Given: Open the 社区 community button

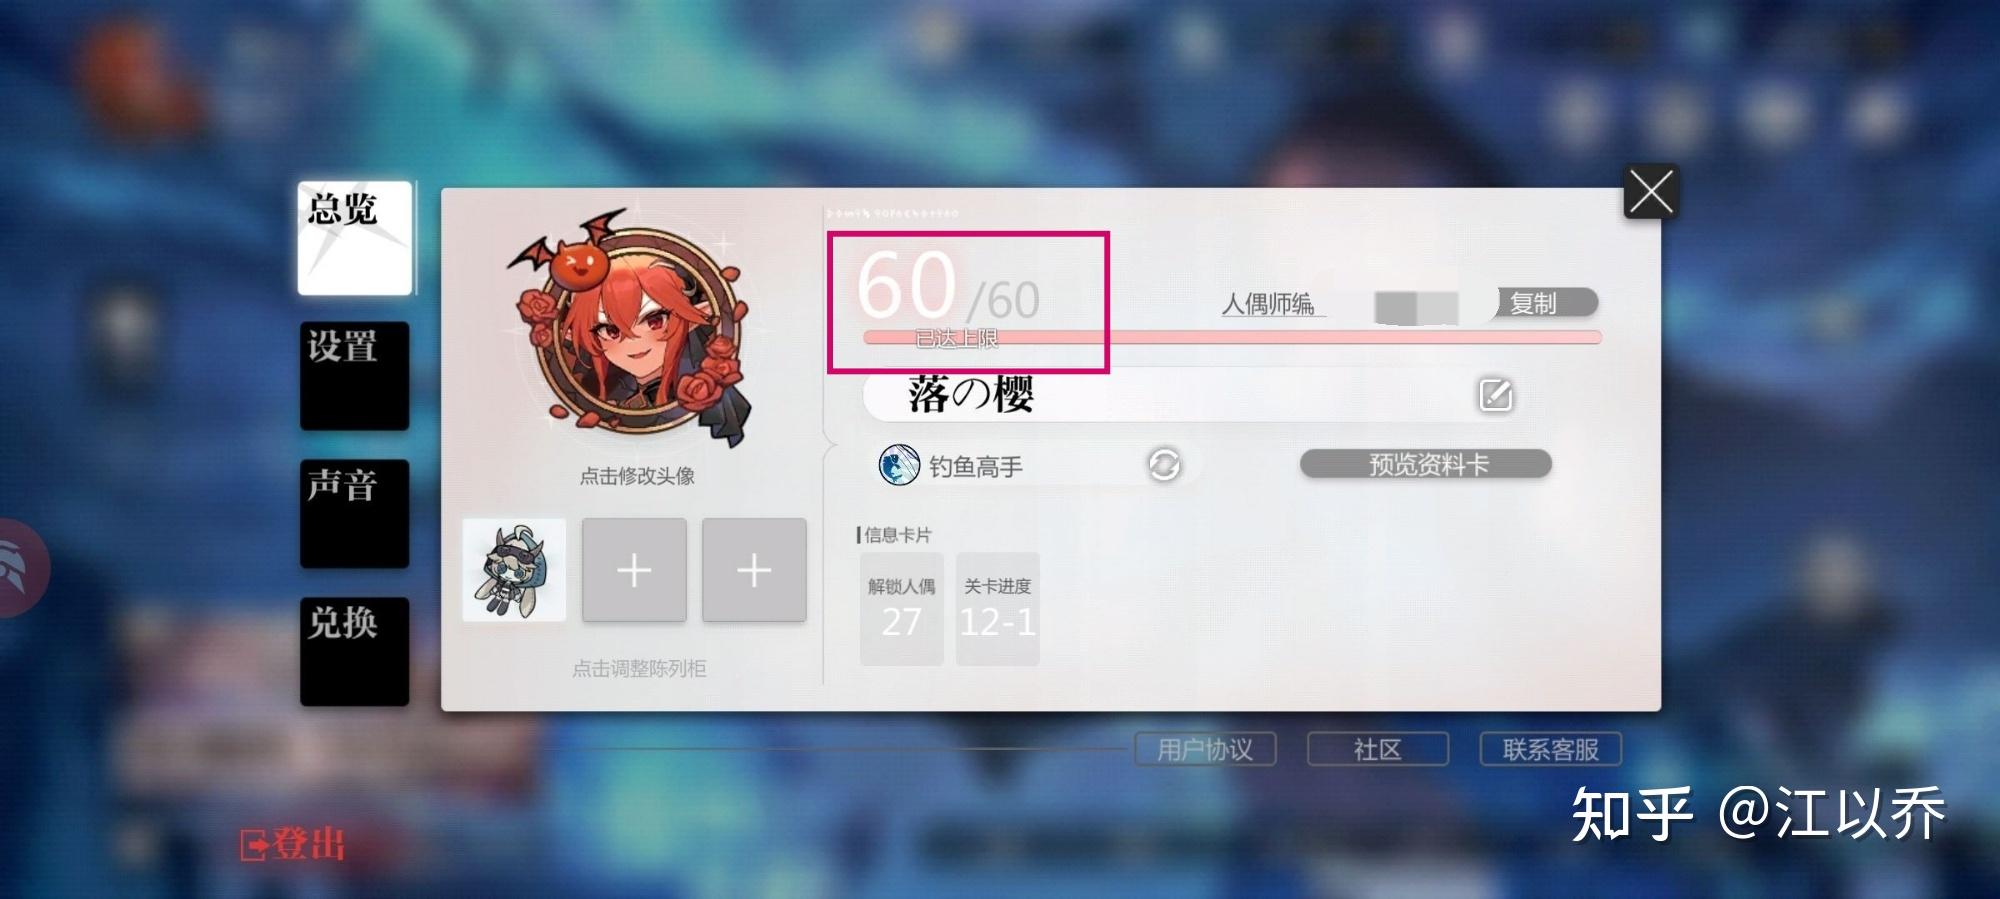Looking at the screenshot, I should coord(1378,749).
